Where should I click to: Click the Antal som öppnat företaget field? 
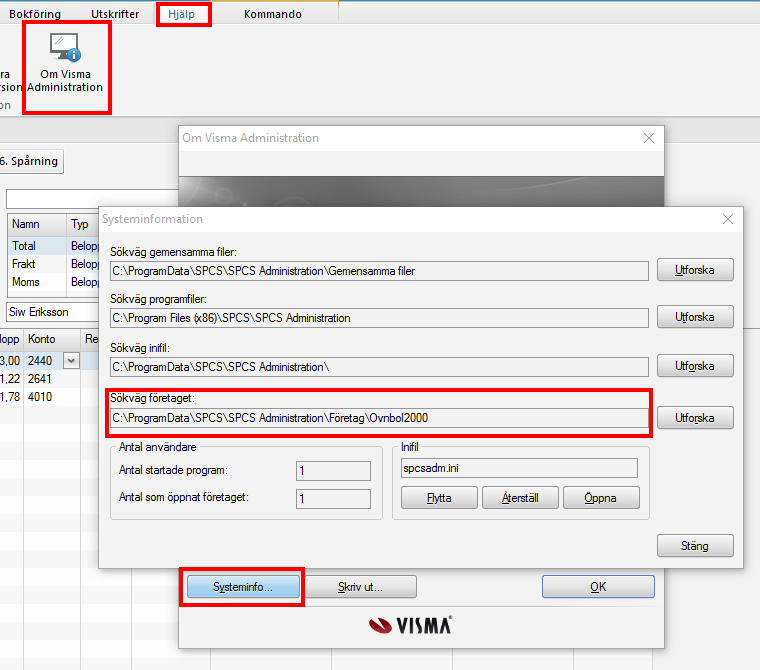click(333, 499)
